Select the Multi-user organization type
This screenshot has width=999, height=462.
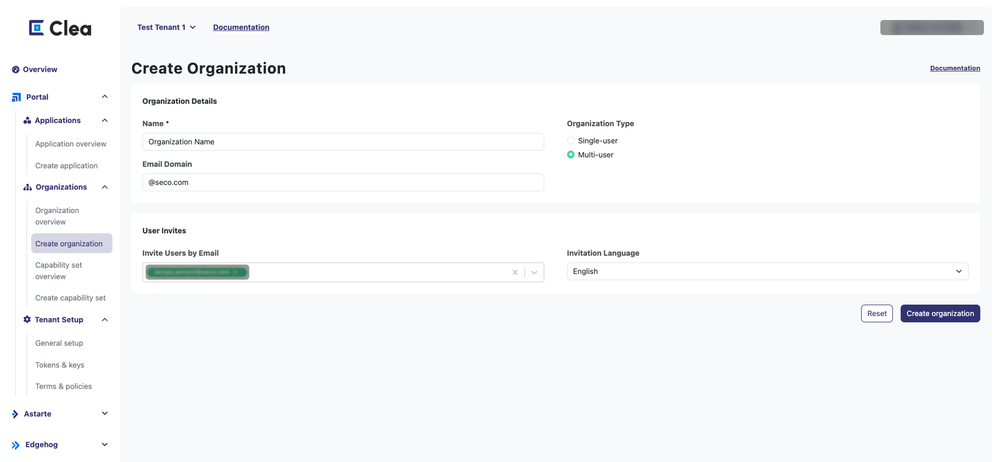click(x=571, y=155)
